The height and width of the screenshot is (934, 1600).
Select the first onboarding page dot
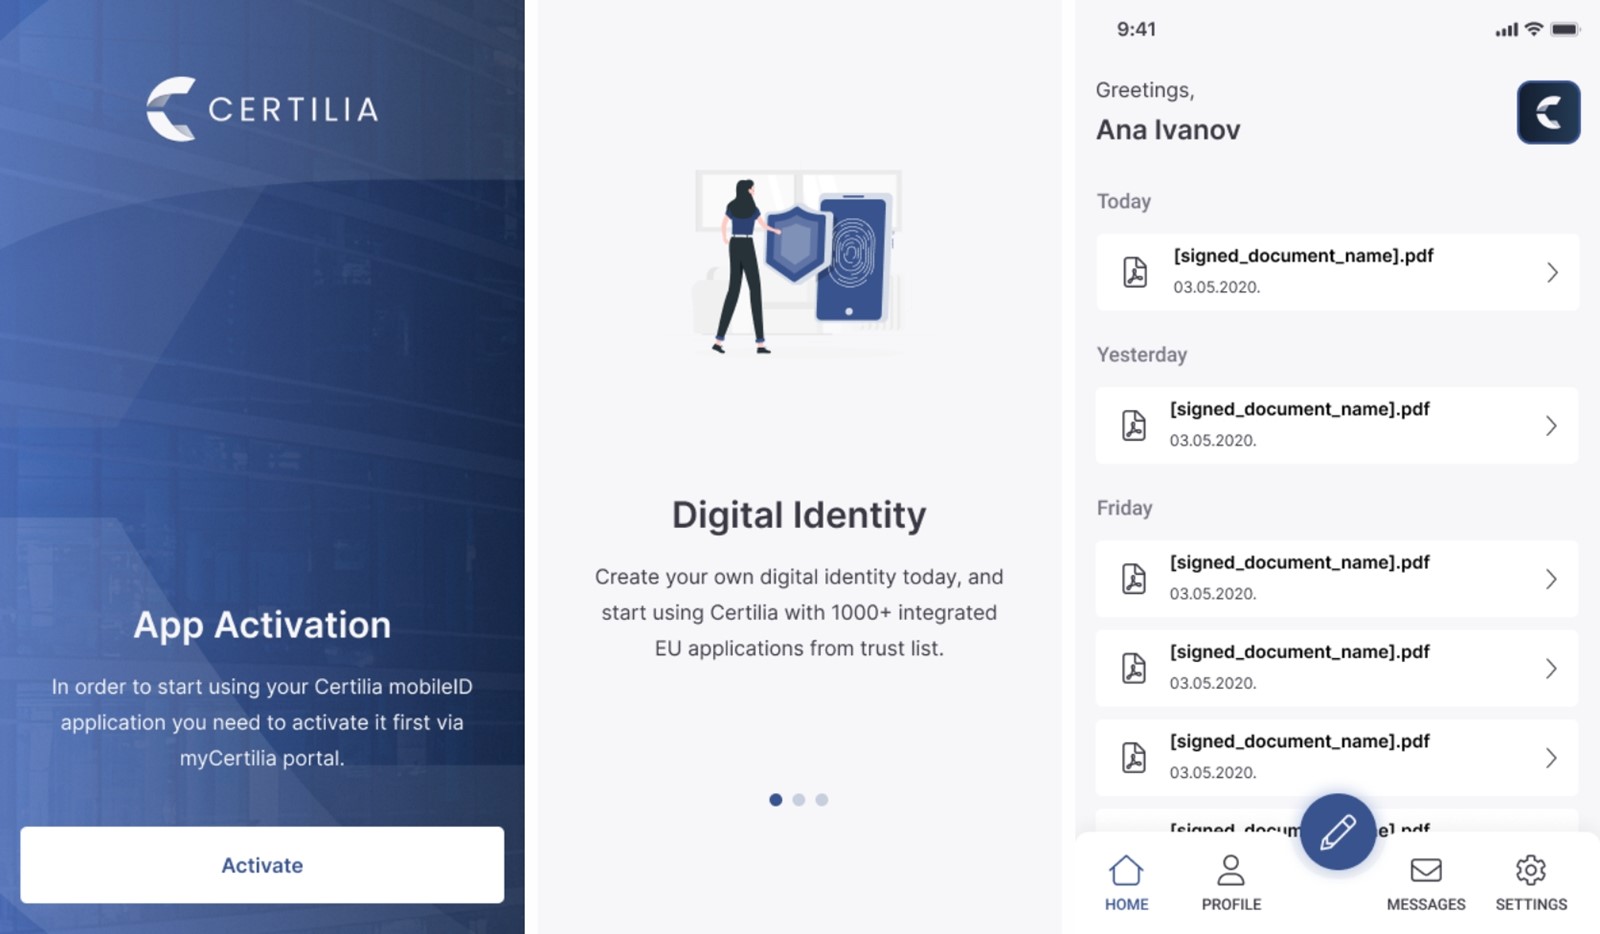tap(775, 800)
